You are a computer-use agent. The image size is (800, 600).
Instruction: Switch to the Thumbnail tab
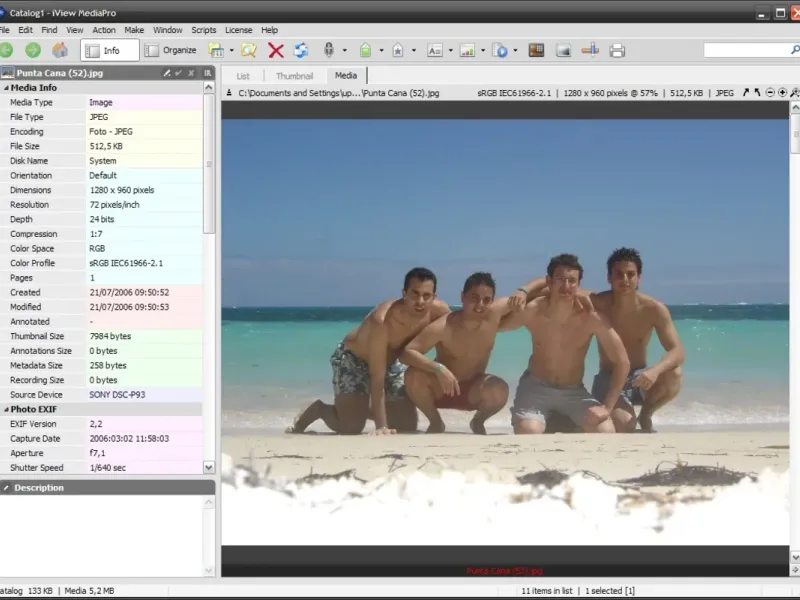tap(294, 76)
